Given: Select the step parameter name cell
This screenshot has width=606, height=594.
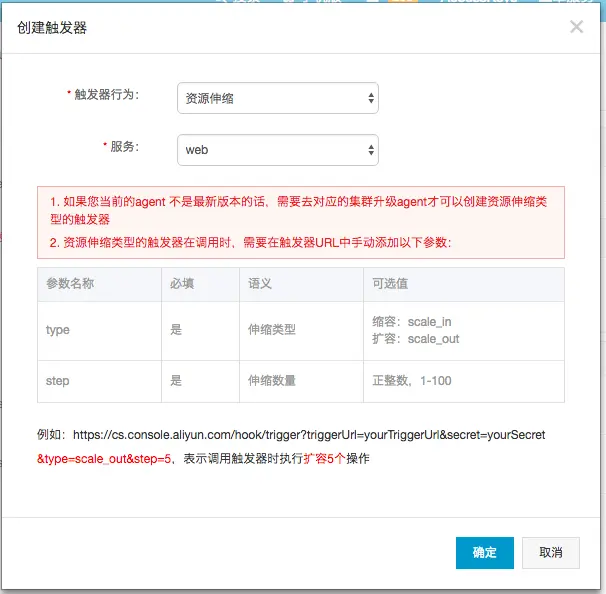Looking at the screenshot, I should pos(99,381).
